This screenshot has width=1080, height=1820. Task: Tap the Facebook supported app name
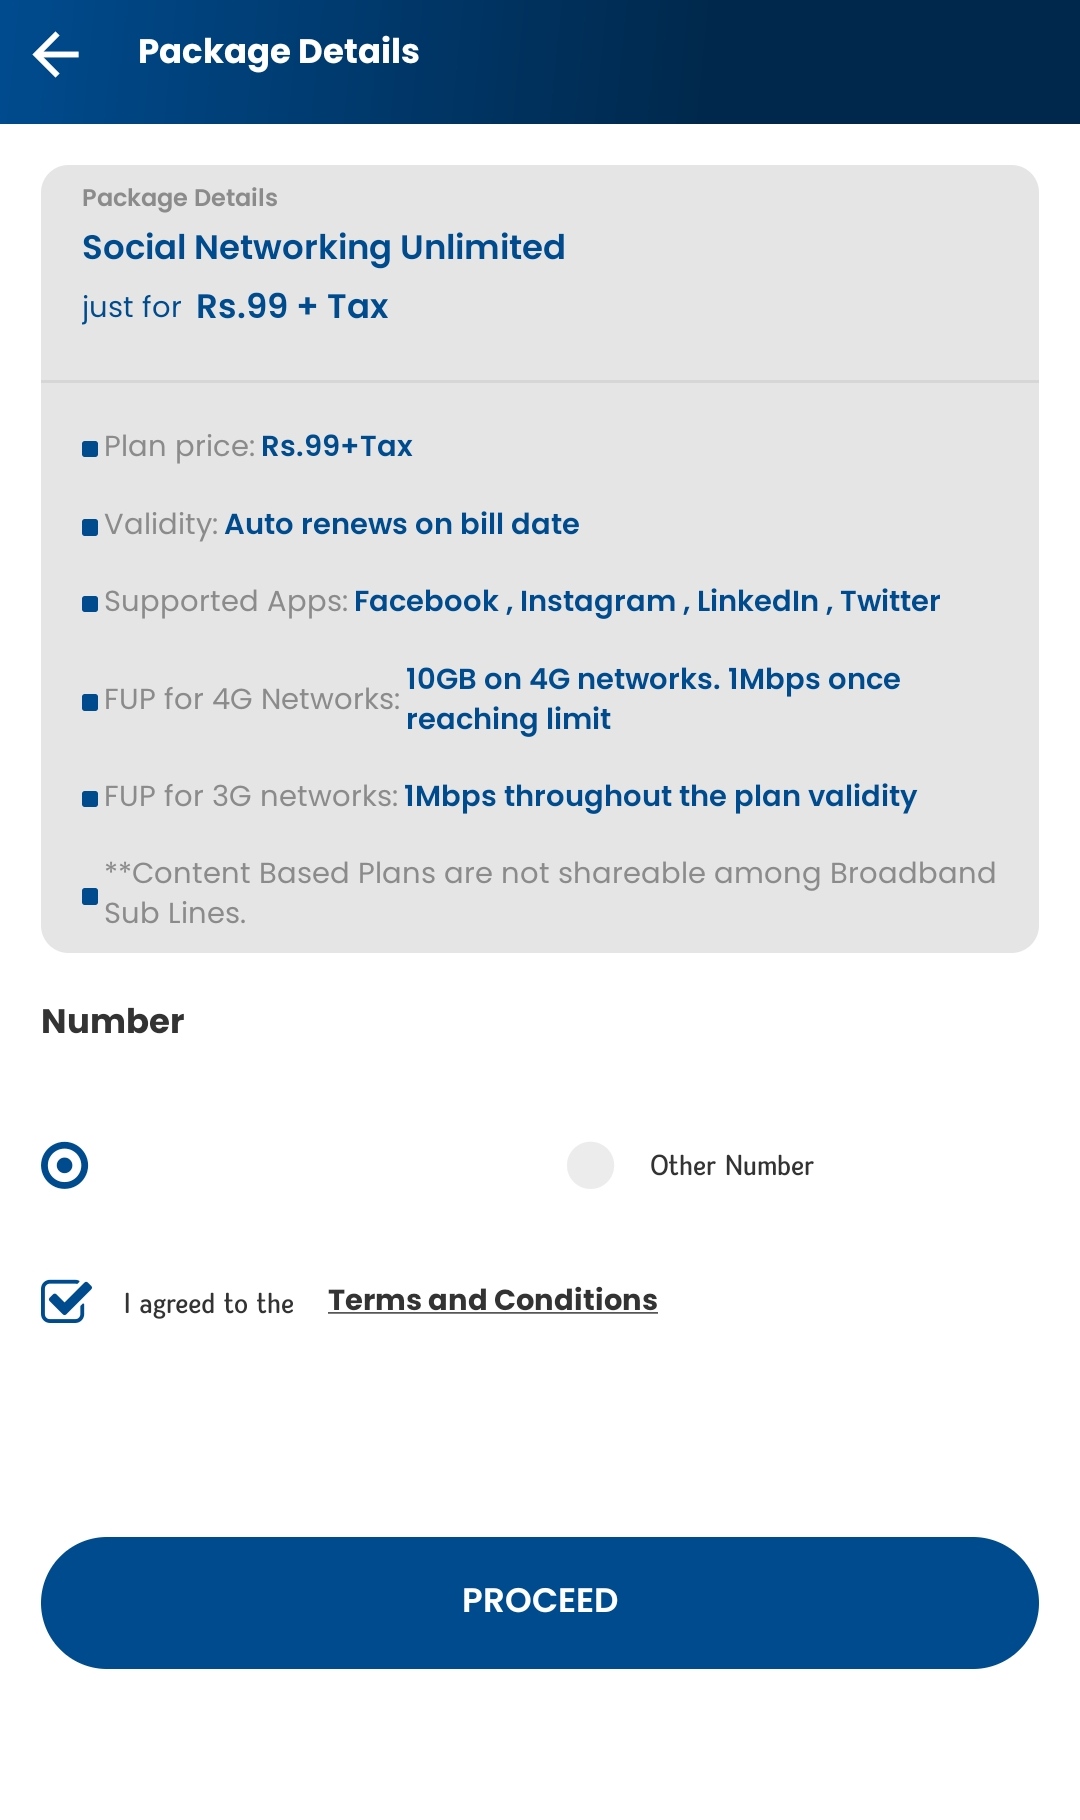click(426, 601)
